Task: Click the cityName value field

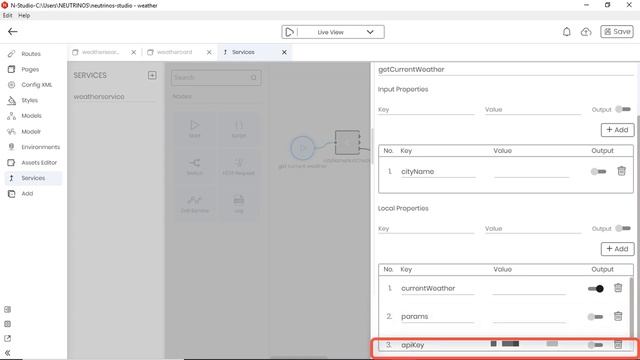Action: (531, 172)
